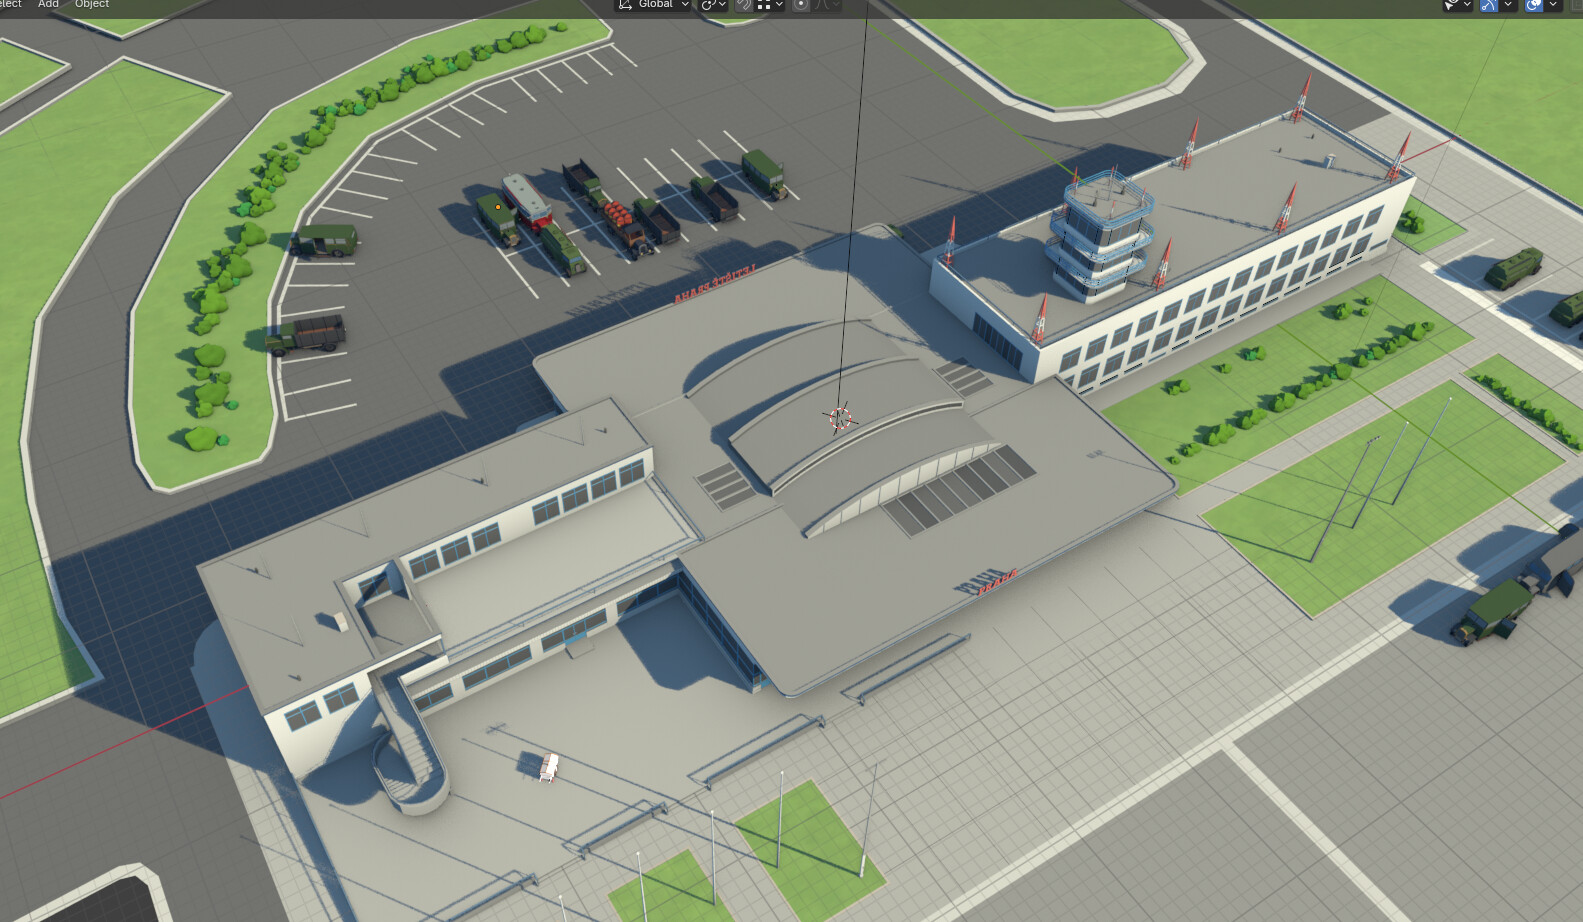Expand the proportional editing falloff dropdown
This screenshot has width=1583, height=922.
click(828, 4)
